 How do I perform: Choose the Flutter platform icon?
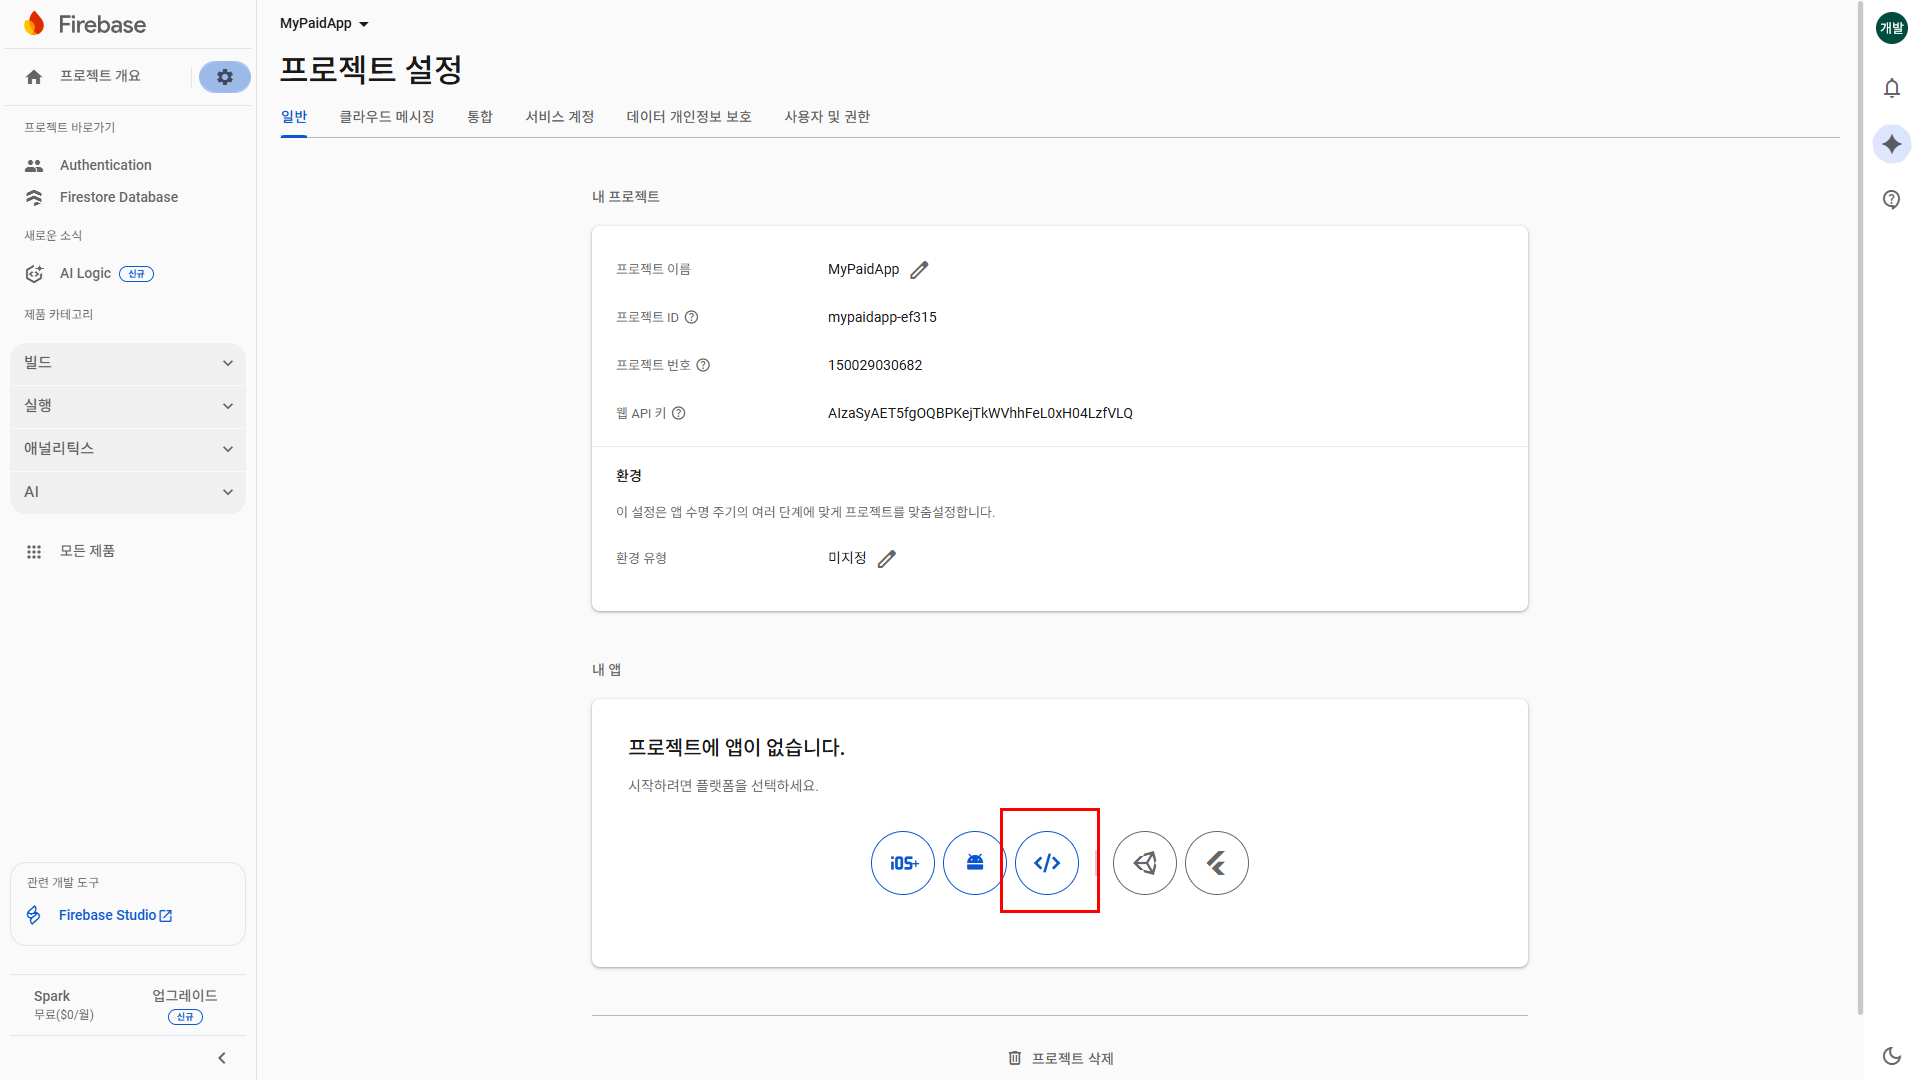(1216, 863)
